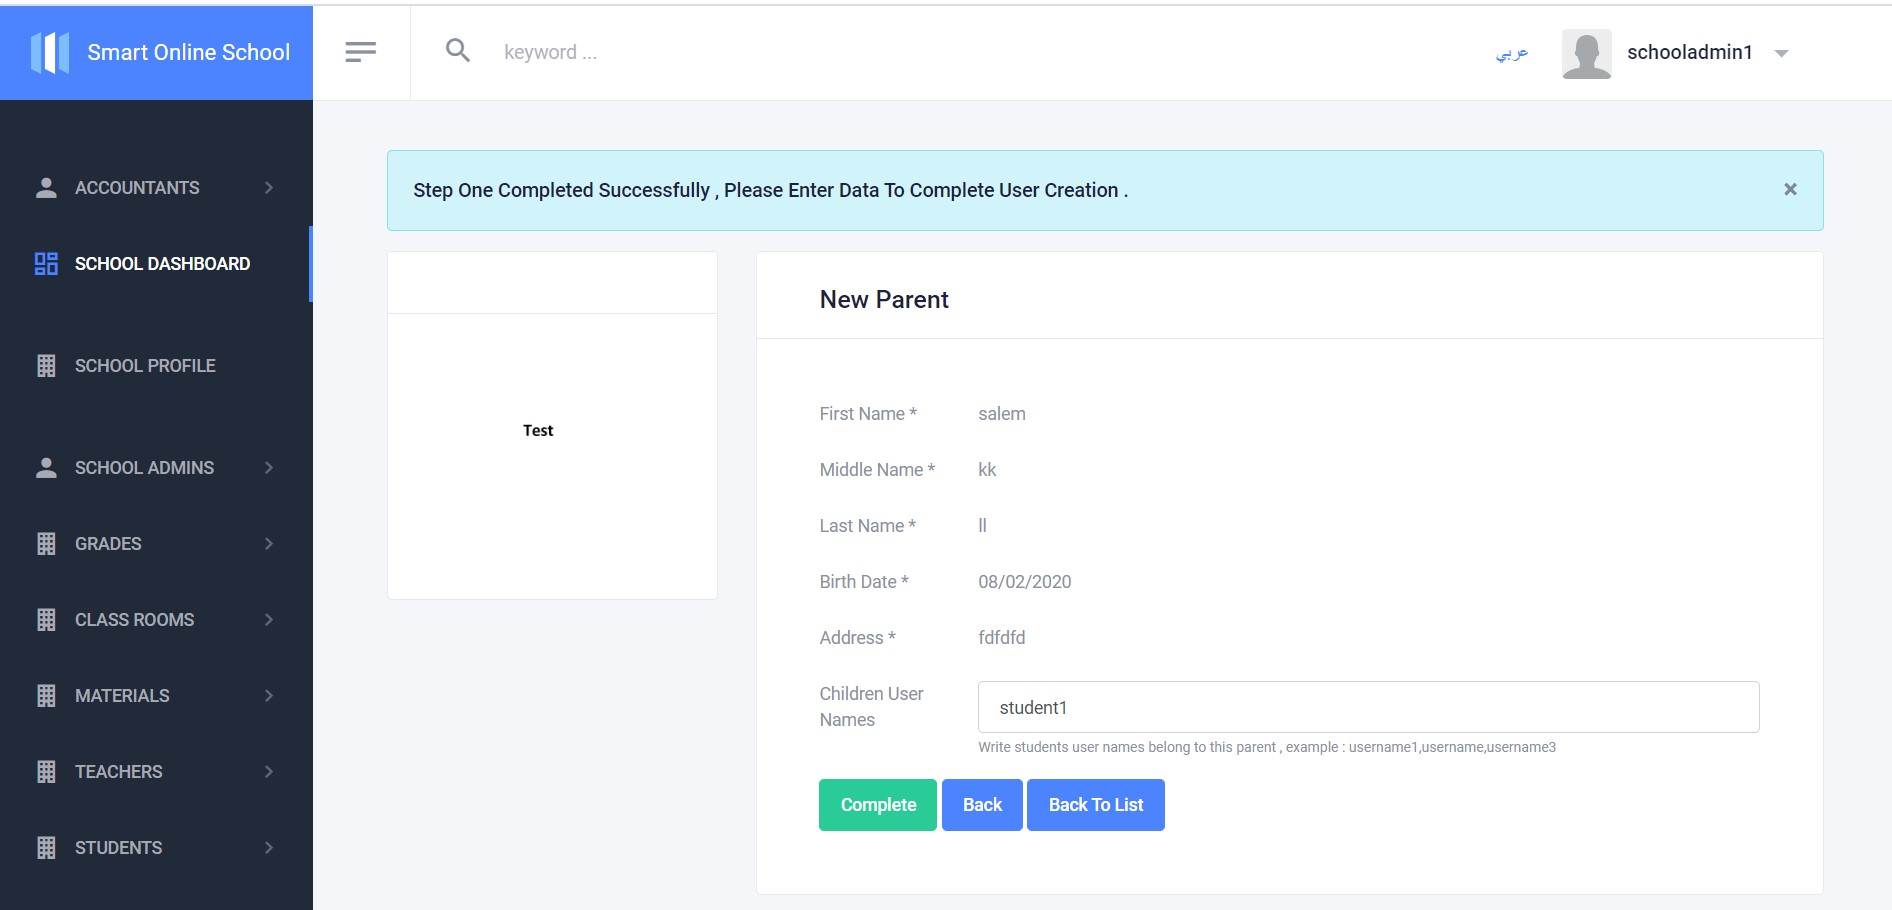Viewport: 1892px width, 910px height.
Task: Open School Admins menu item
Action: [x=144, y=468]
